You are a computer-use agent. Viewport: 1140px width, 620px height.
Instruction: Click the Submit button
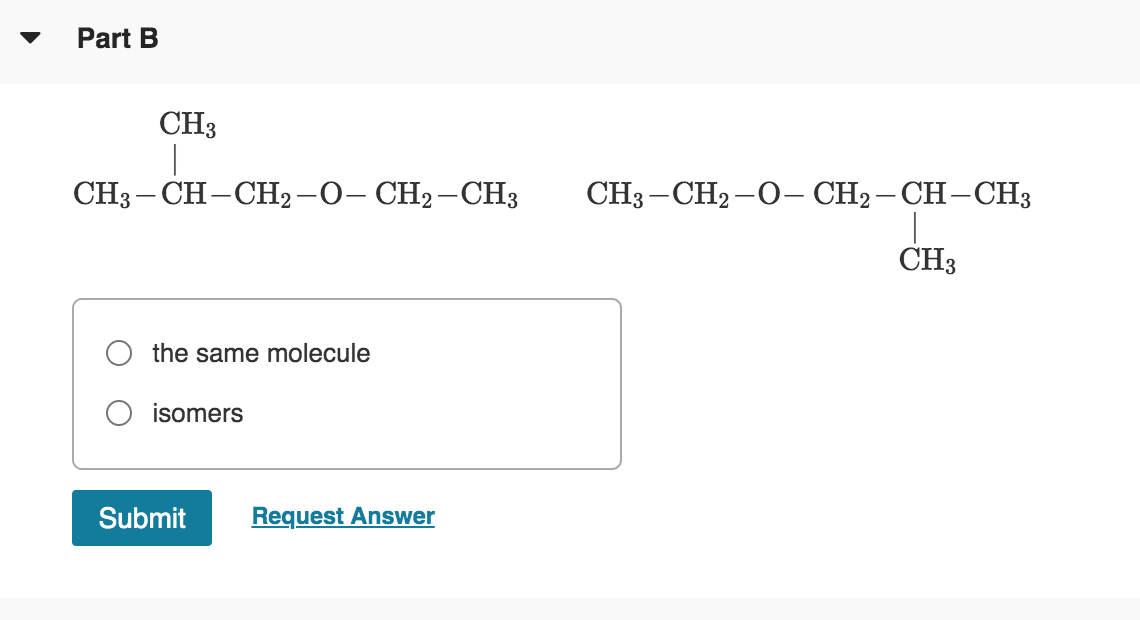[x=141, y=518]
